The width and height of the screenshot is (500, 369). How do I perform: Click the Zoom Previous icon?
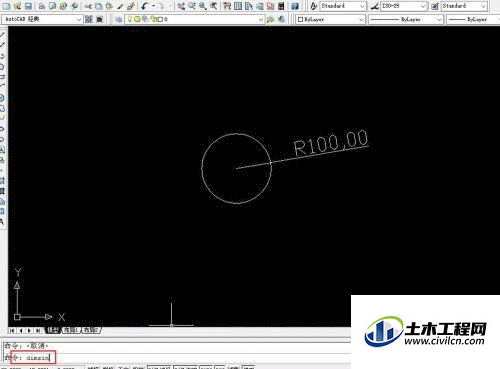tap(214, 6)
